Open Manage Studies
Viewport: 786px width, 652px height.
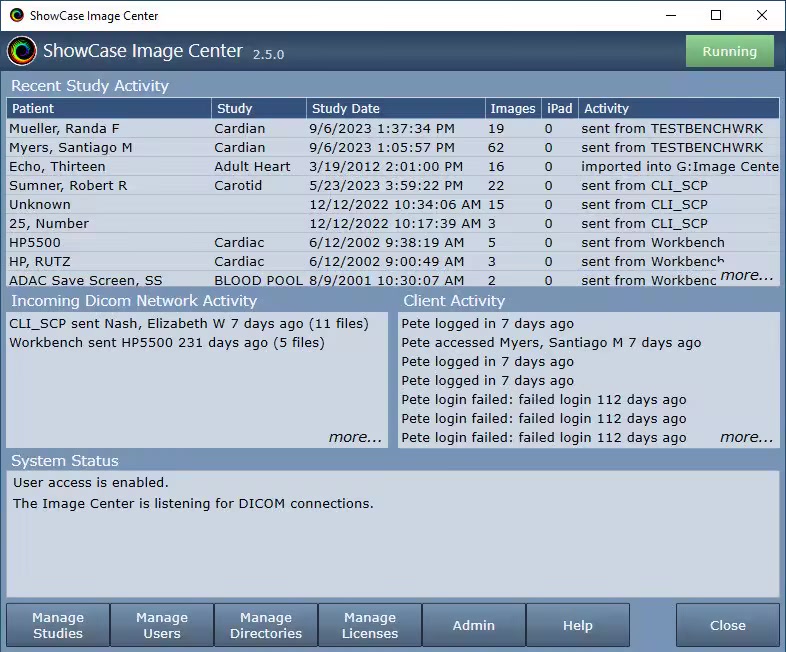58,625
